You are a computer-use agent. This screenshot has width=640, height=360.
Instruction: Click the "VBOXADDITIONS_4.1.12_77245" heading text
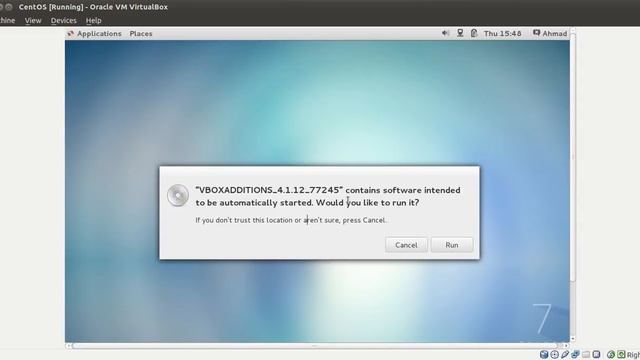tap(269, 190)
